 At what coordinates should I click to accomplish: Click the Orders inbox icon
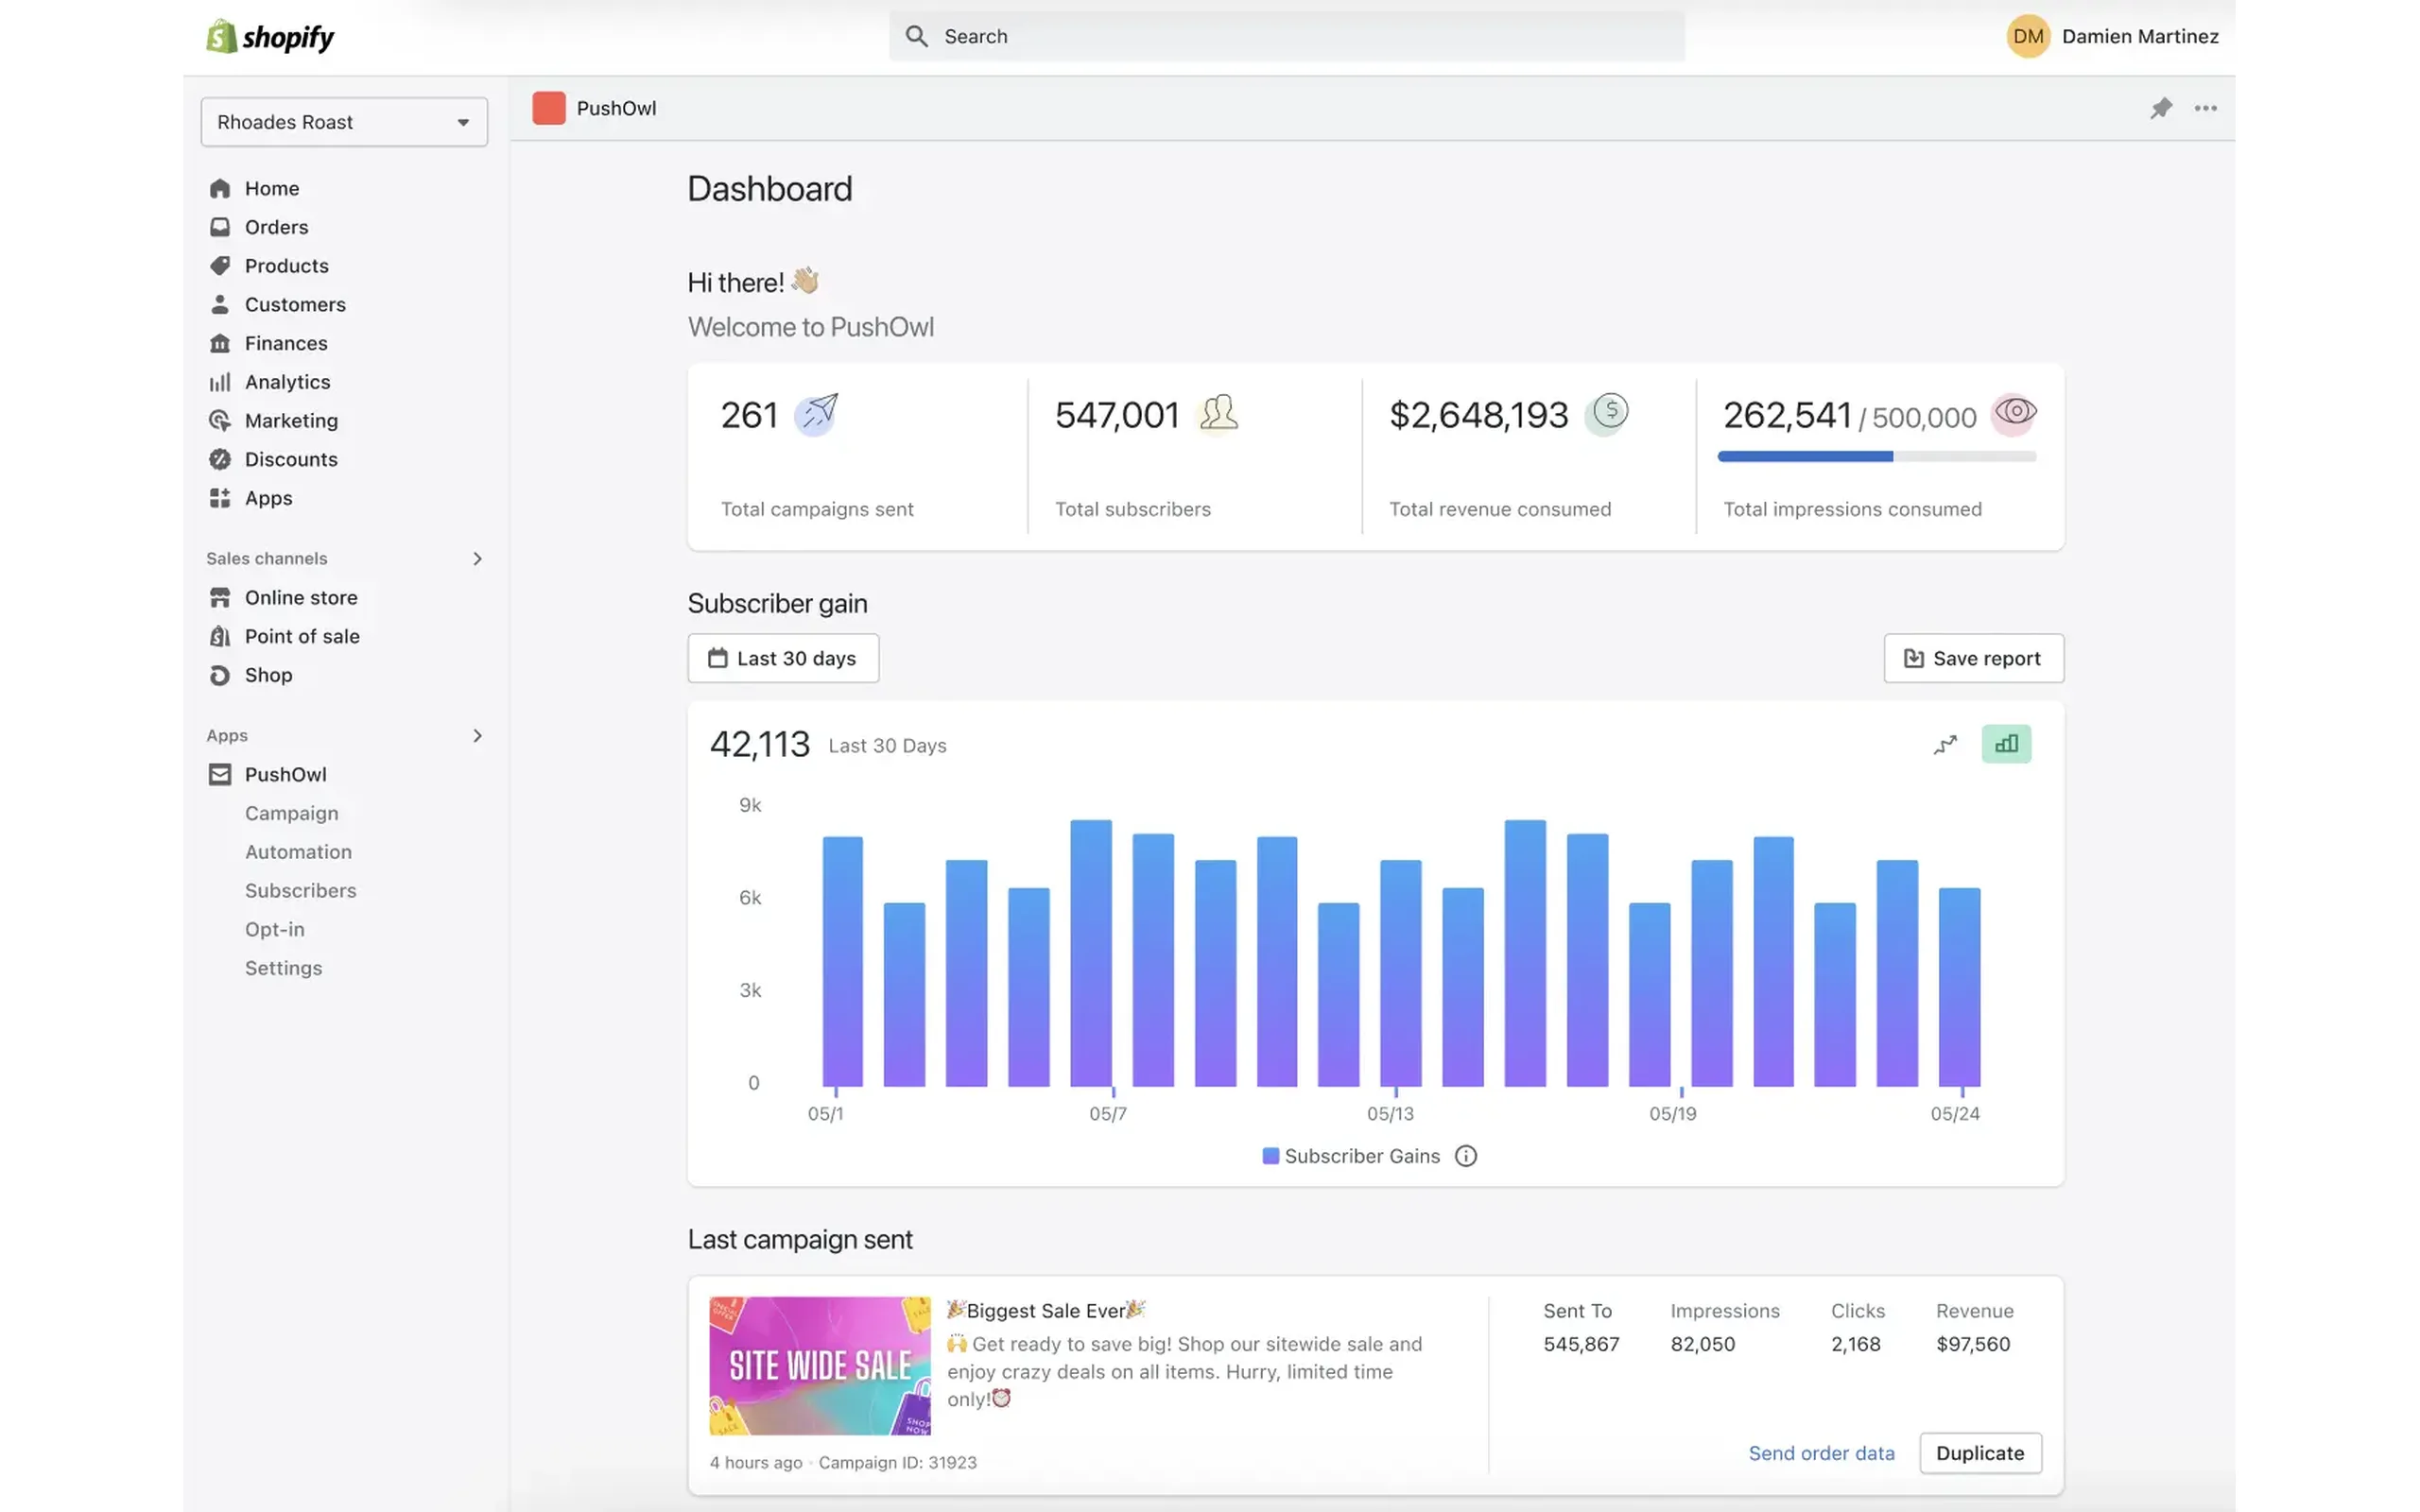pyautogui.click(x=220, y=227)
